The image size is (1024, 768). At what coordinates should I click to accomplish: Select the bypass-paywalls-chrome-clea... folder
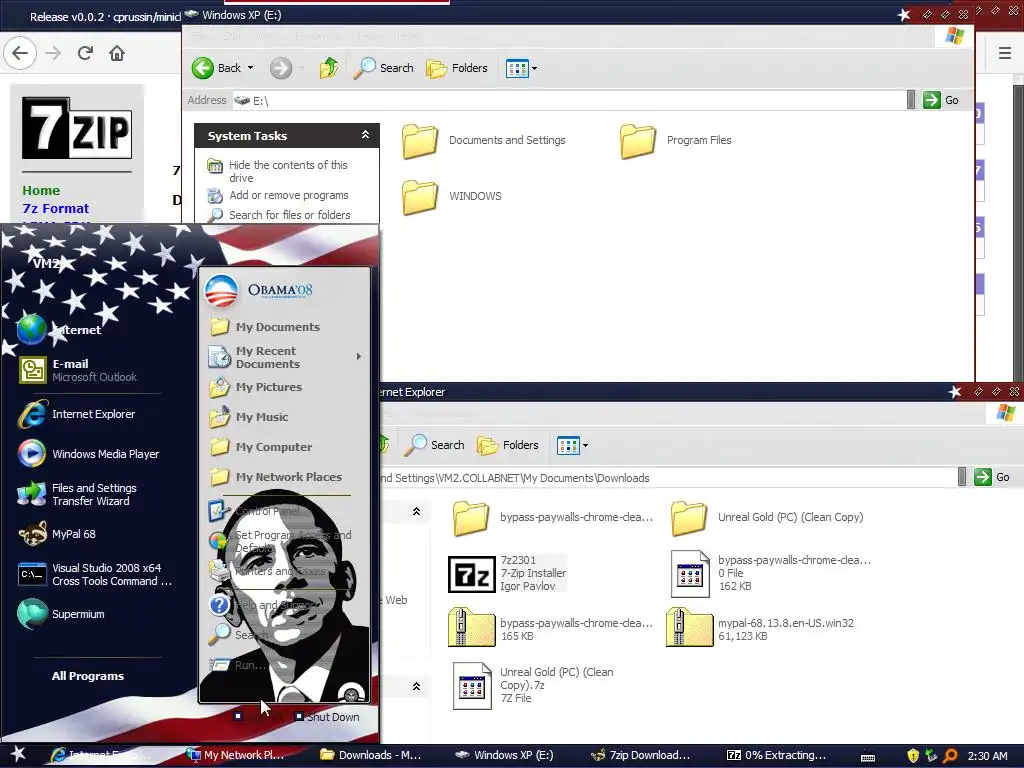click(552, 517)
